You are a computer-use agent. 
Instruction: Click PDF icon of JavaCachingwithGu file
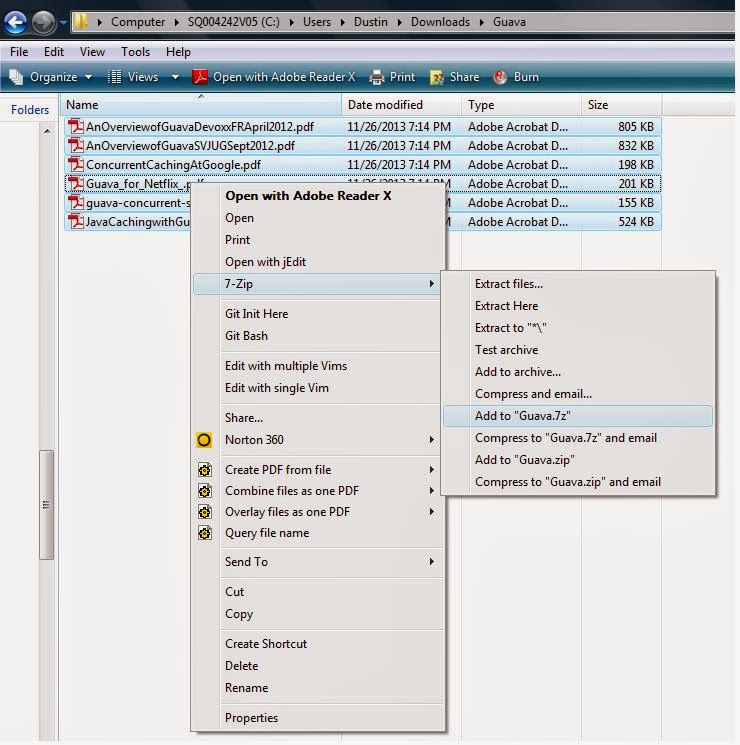(76, 221)
